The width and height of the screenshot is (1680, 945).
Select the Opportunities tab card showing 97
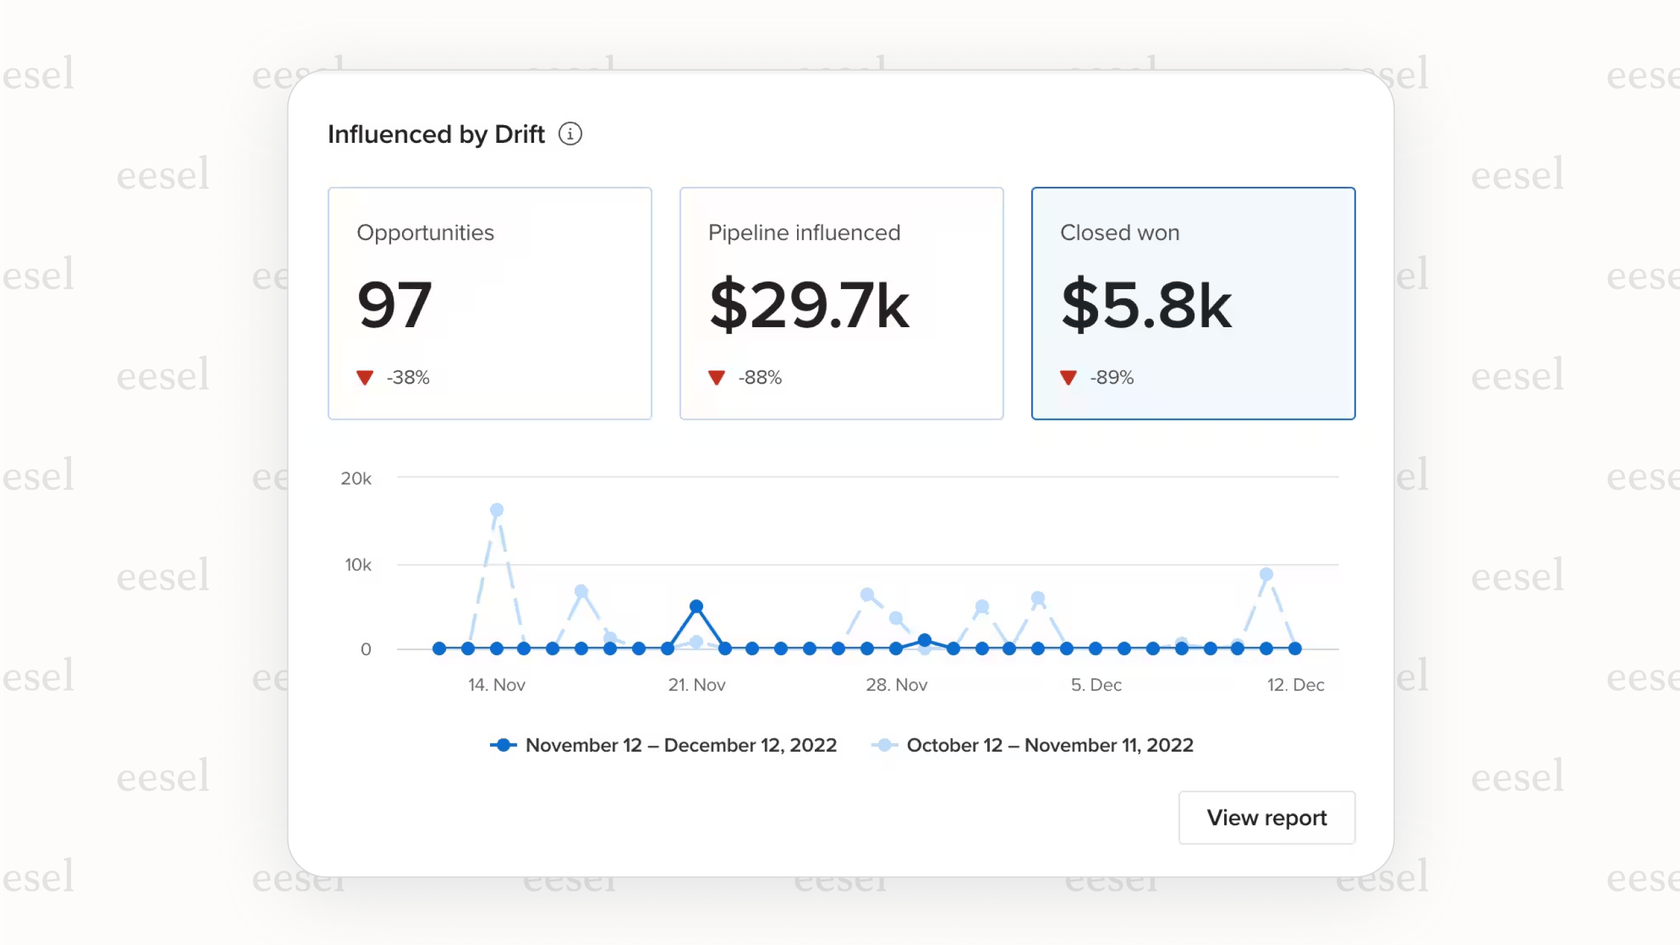489,303
